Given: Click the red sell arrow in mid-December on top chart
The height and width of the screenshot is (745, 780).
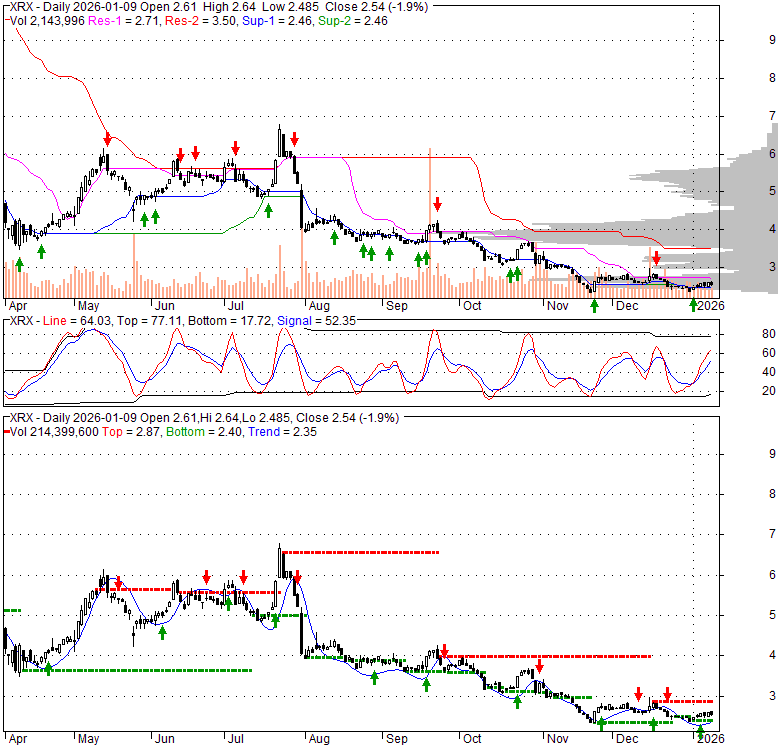Looking at the screenshot, I should 657,258.
